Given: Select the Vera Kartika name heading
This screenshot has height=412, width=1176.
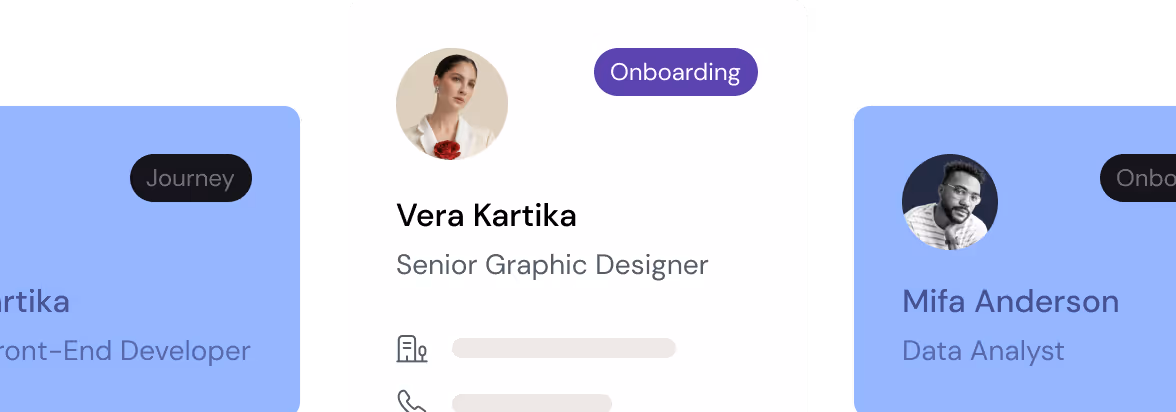Looking at the screenshot, I should point(486,215).
